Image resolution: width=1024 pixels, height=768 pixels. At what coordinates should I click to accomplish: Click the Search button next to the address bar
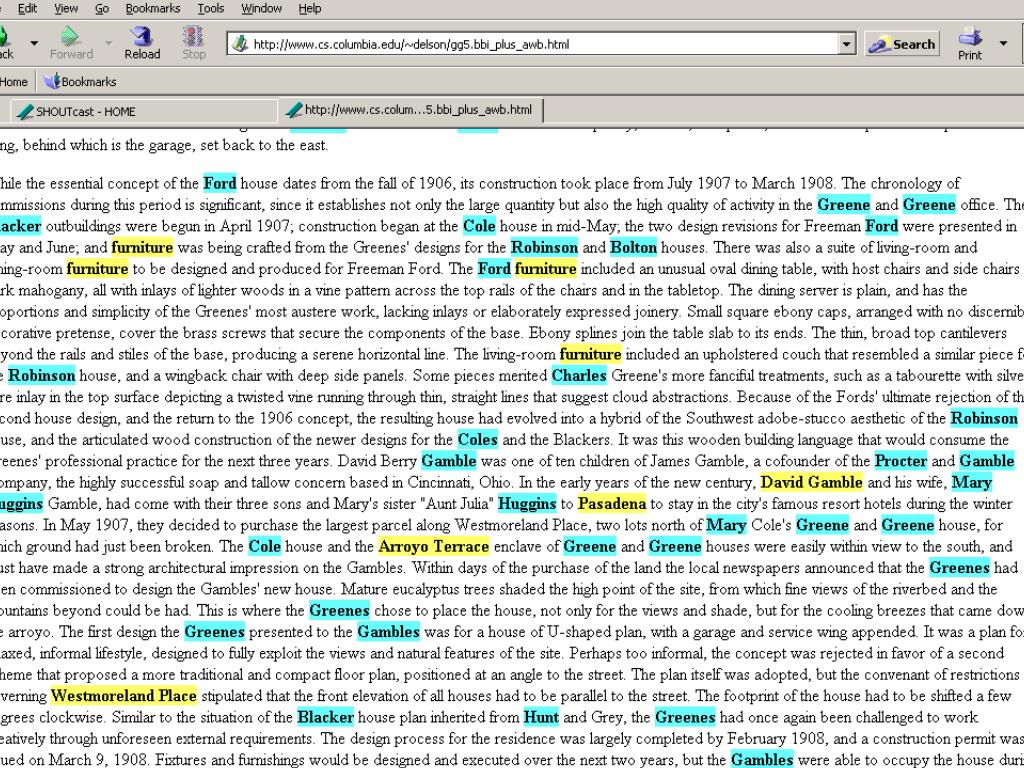click(903, 44)
